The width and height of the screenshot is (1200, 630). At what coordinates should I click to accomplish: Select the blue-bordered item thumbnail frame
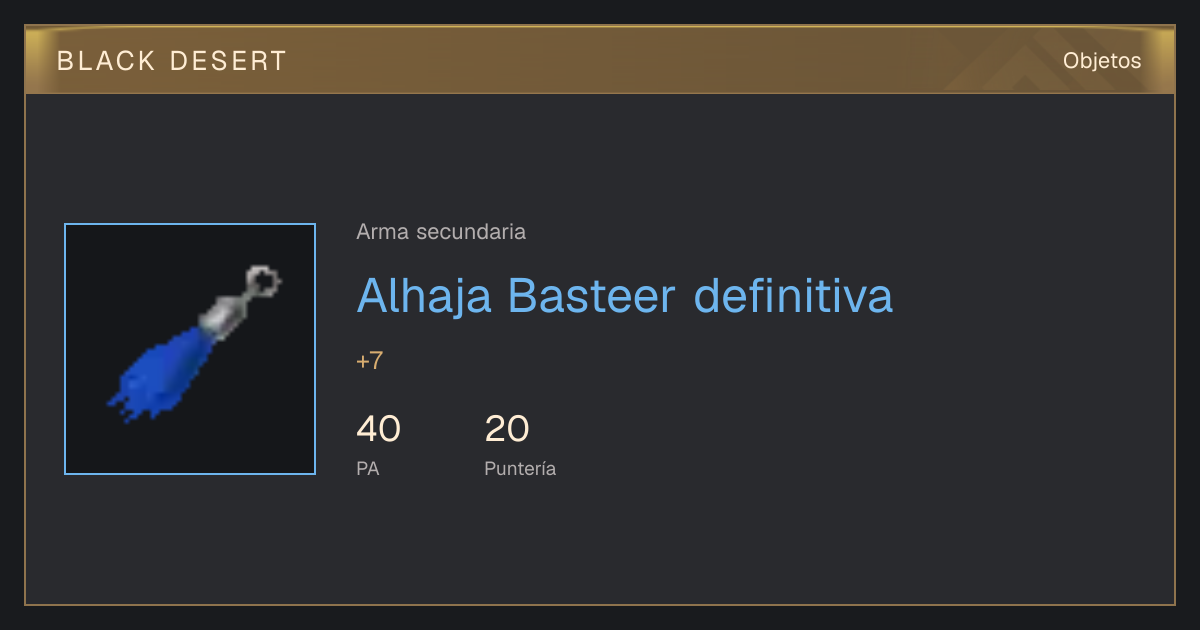(x=190, y=349)
